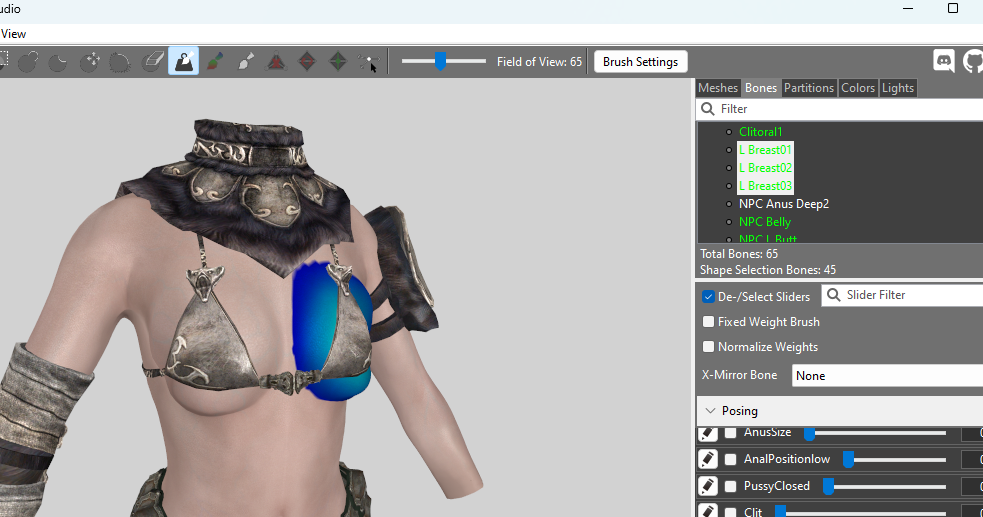Select the Smooth brush tool

click(120, 61)
